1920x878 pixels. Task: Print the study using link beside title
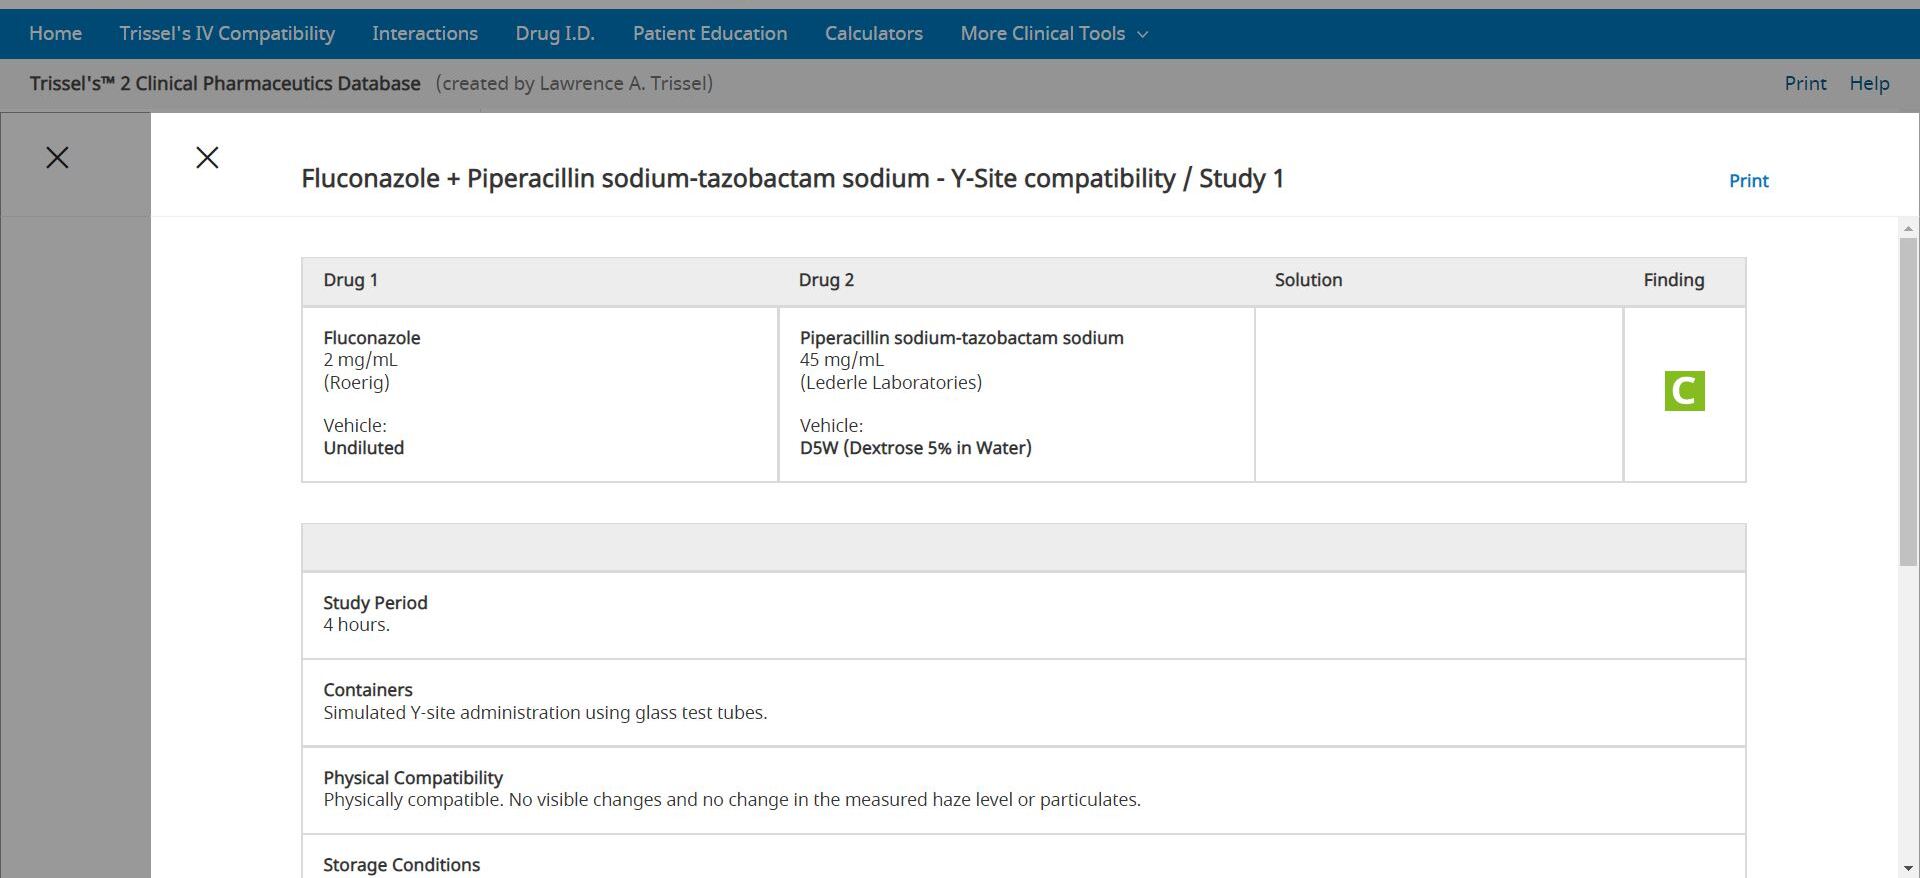(1748, 181)
